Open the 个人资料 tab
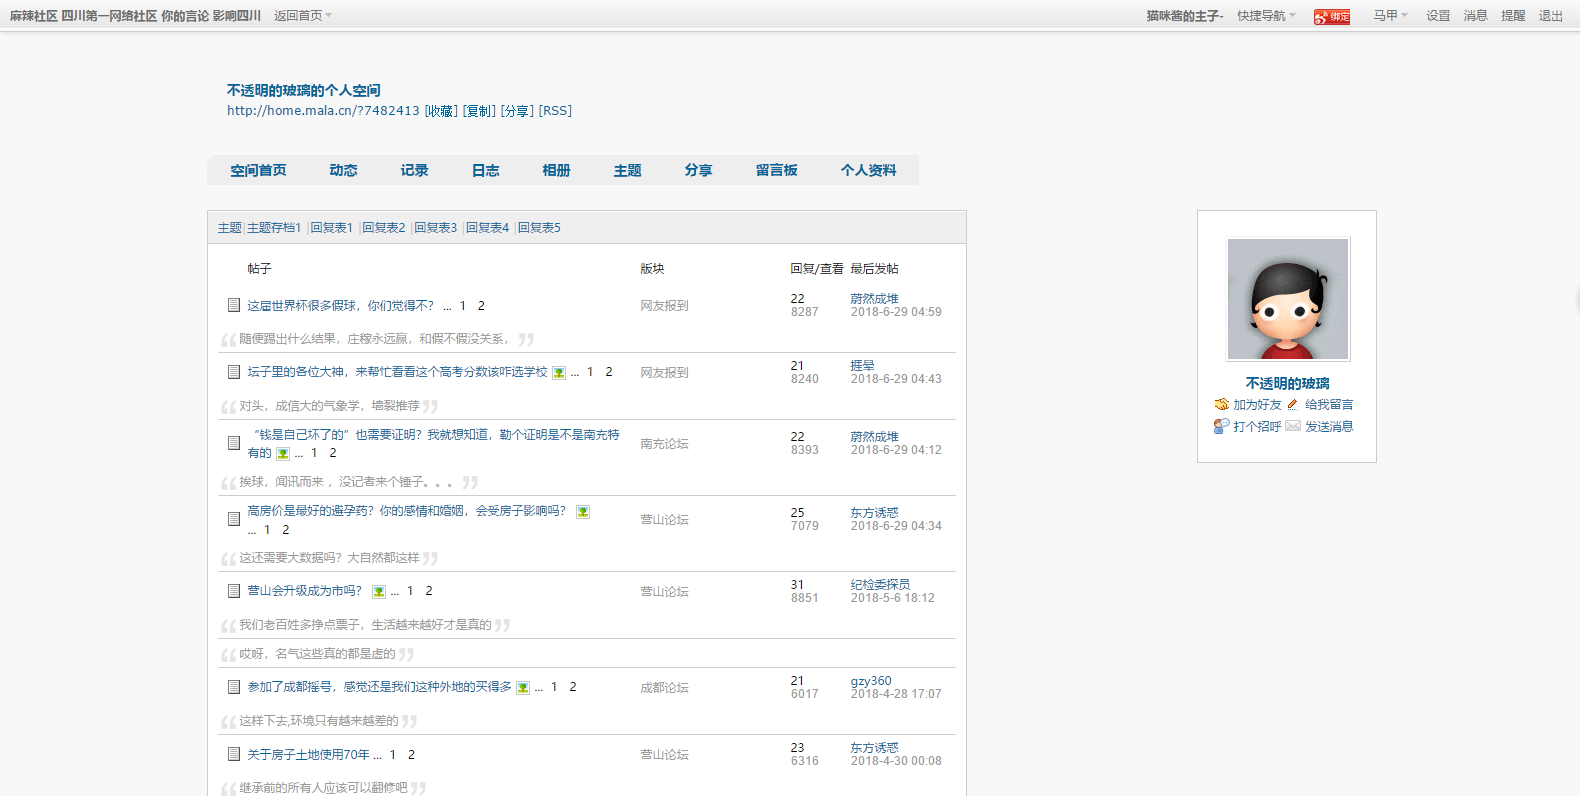Viewport: 1580px width, 796px height. click(x=868, y=171)
